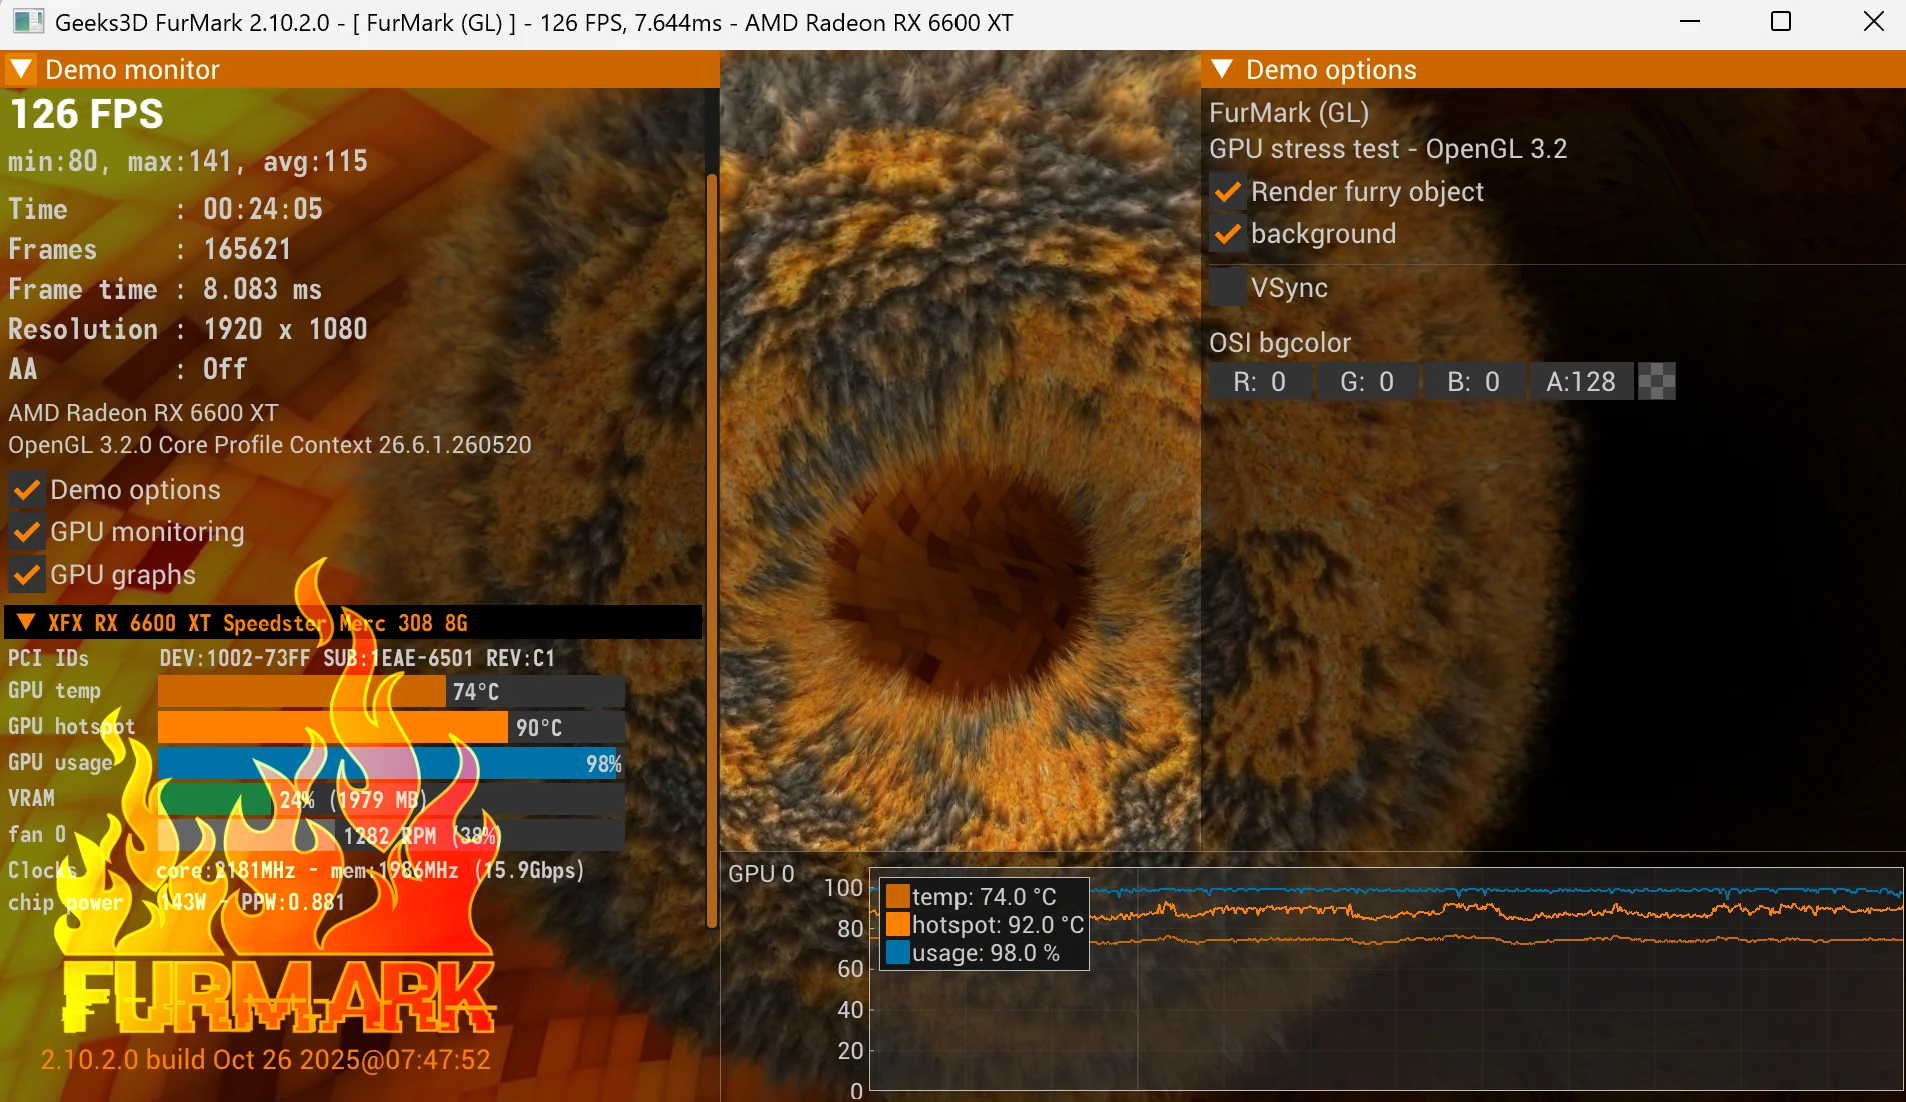Click the usage: 98.0 % legend entry
The width and height of the screenshot is (1906, 1102).
[x=973, y=952]
